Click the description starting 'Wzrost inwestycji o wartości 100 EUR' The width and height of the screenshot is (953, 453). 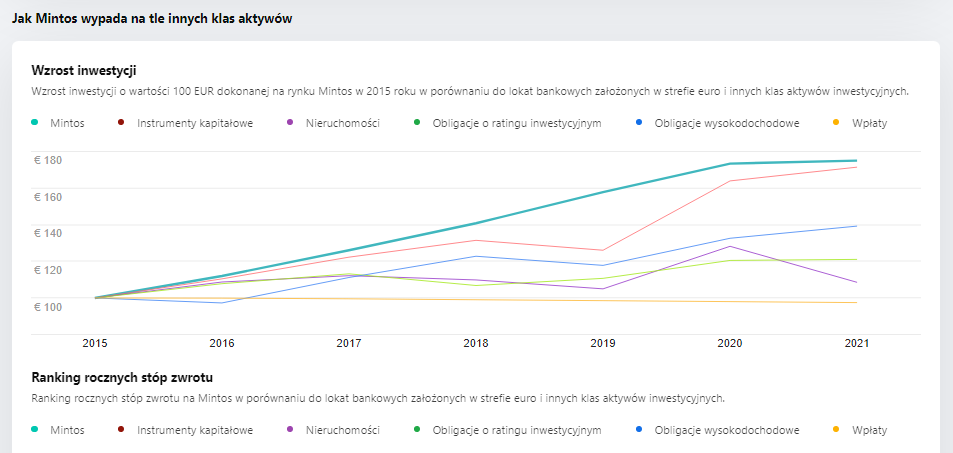click(x=470, y=92)
